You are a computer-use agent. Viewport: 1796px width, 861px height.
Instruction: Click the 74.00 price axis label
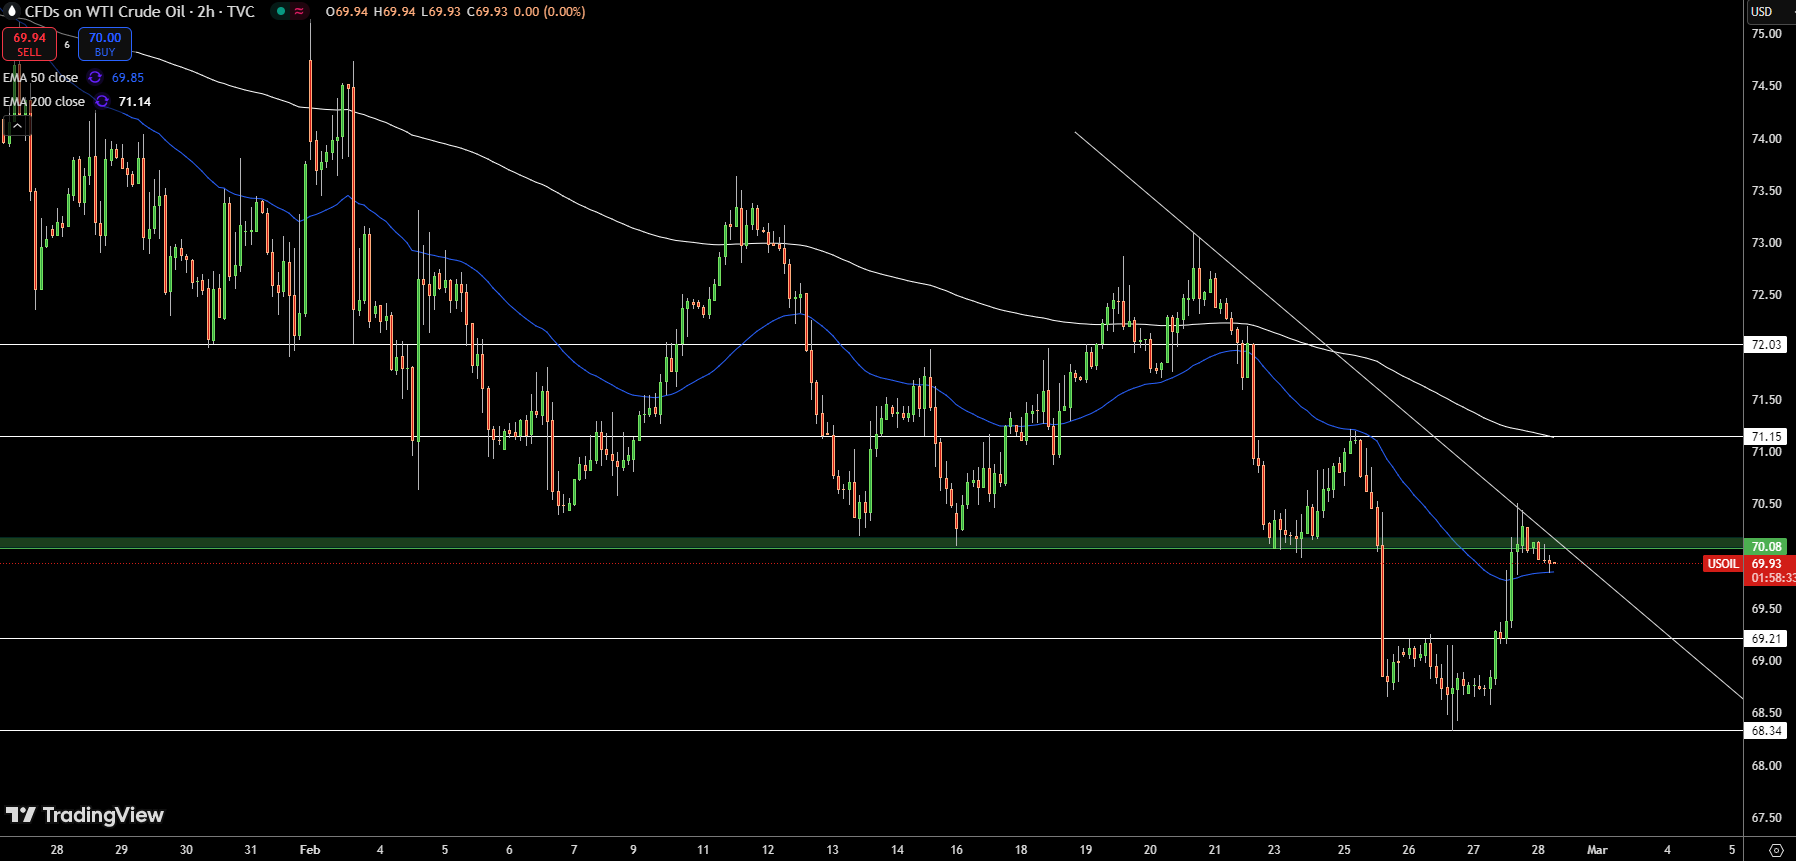[x=1766, y=139]
